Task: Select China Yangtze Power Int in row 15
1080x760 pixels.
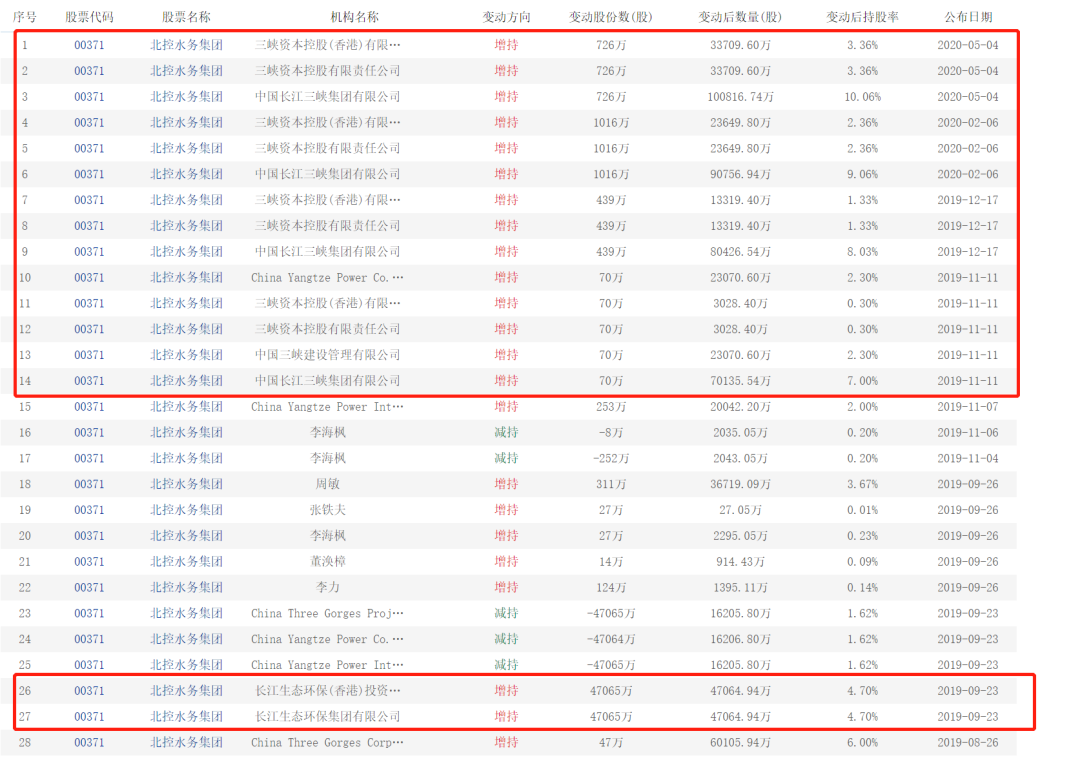Action: (328, 407)
